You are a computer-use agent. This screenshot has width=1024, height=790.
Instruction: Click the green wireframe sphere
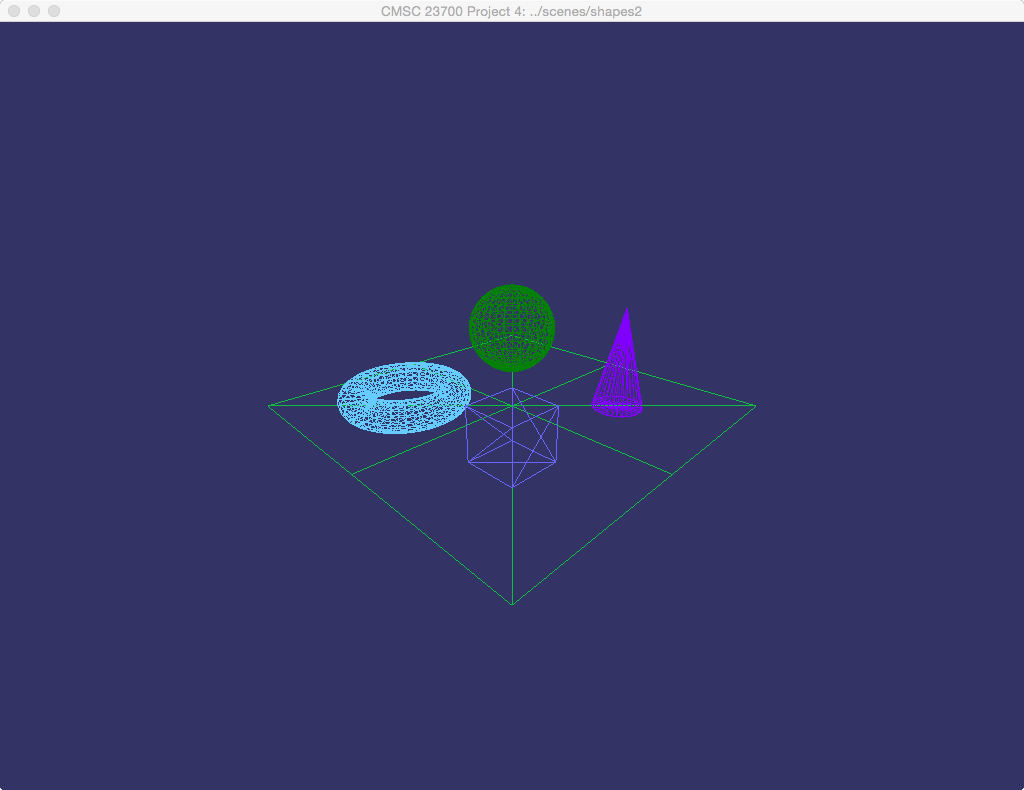(x=512, y=327)
